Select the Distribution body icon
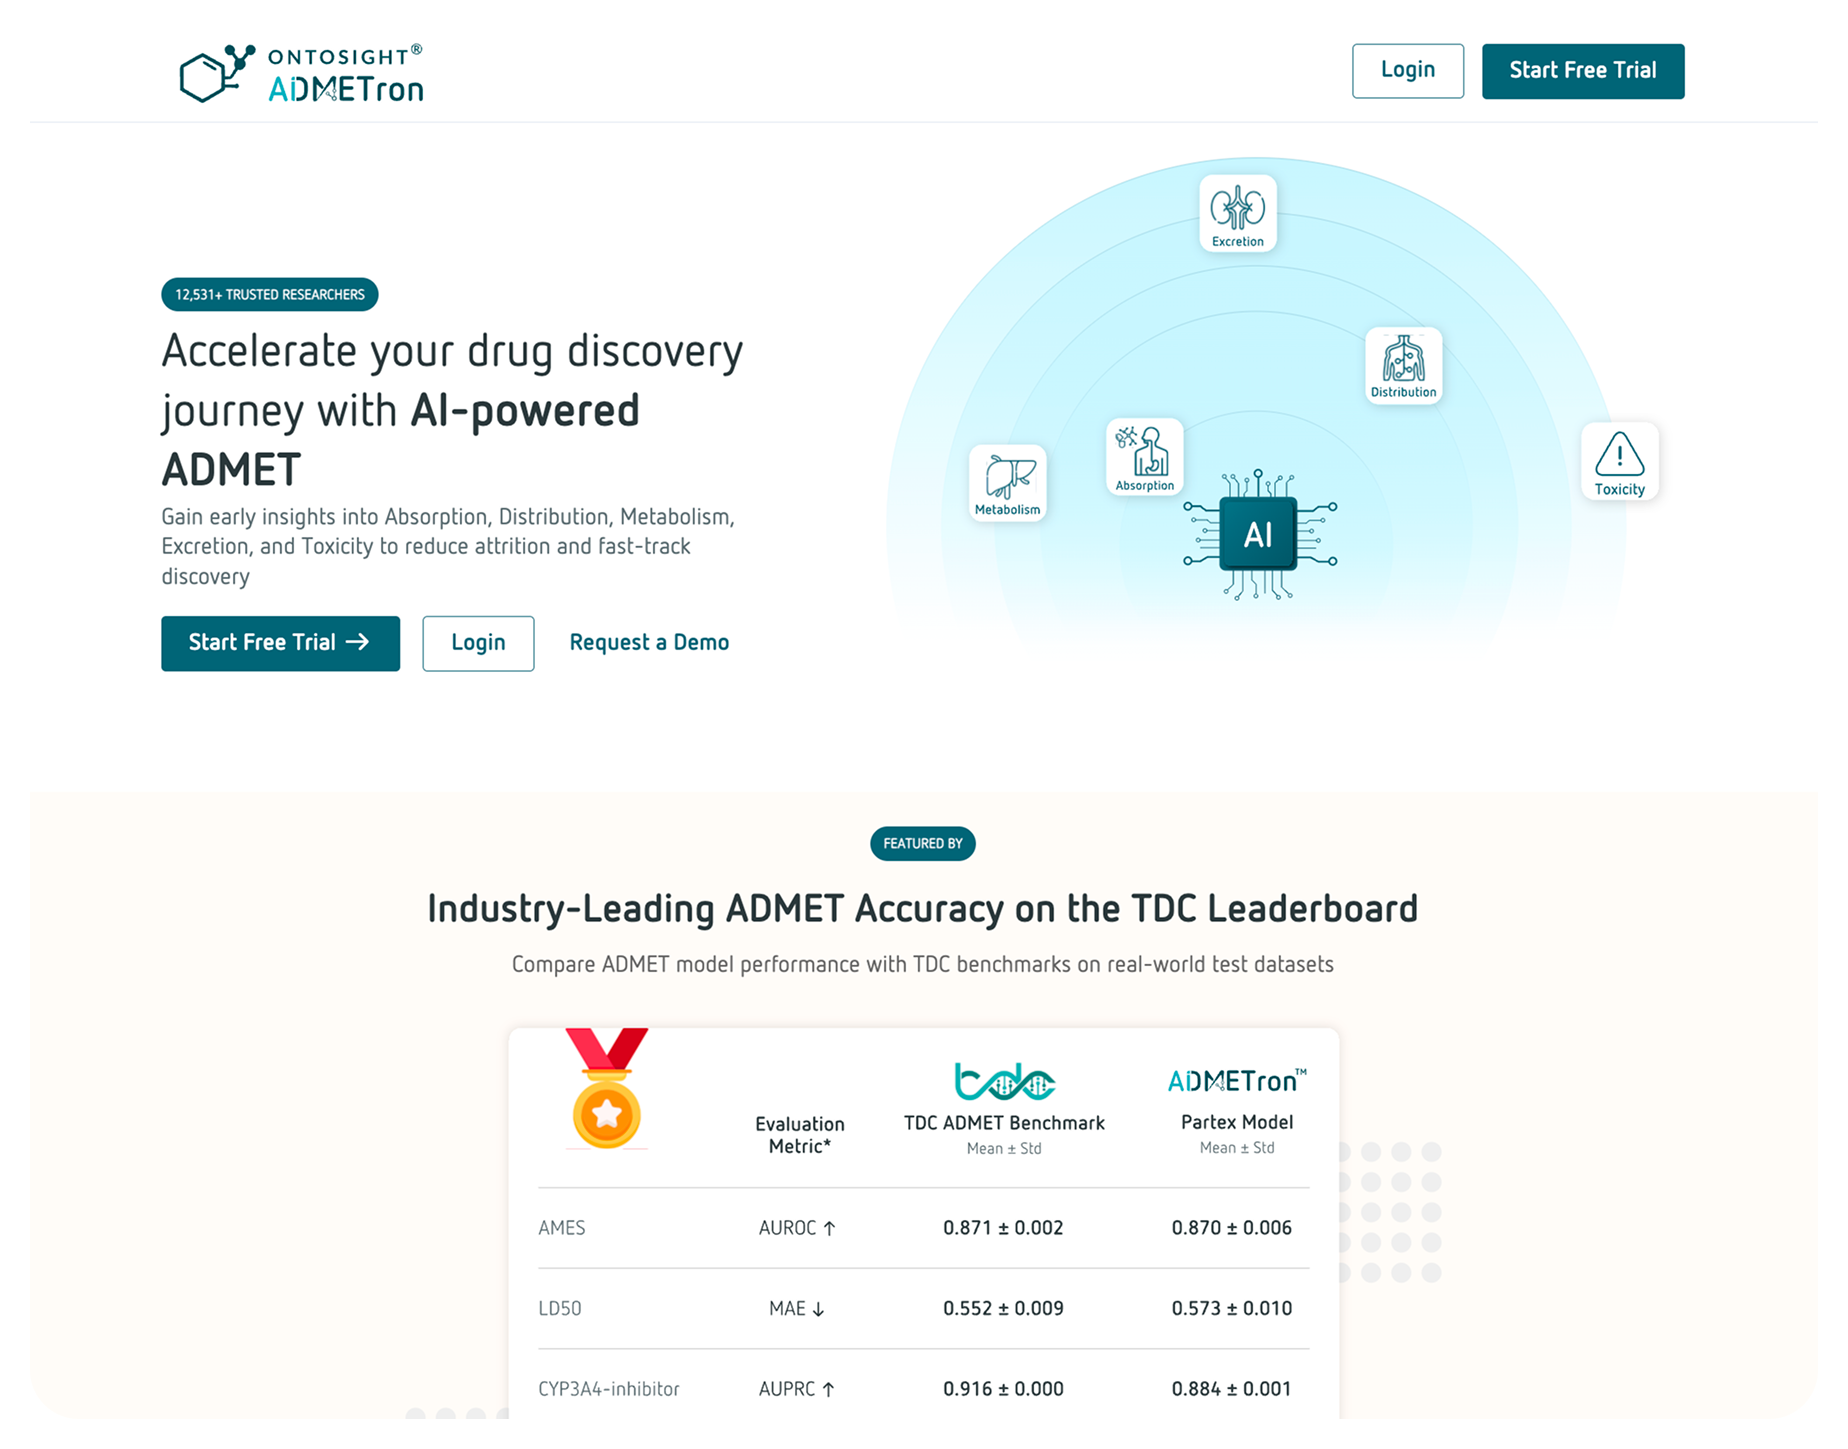Screen dimensions: 1848x1449 click(x=1403, y=366)
